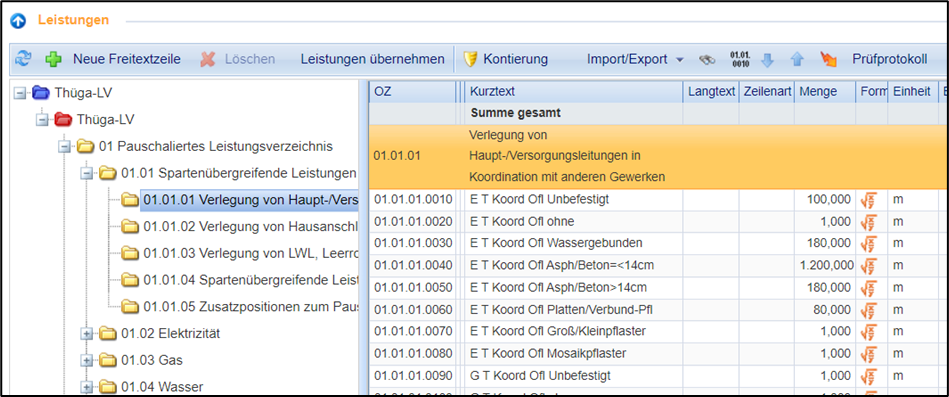Open formula icon for E T Koord Ofl Wassergebunden
Viewport: 949px width, 397px height.
pyautogui.click(x=869, y=244)
